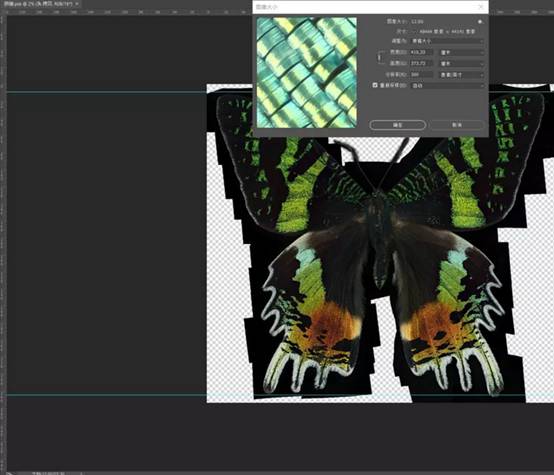Open the Fit To preset dropdown
This screenshot has height=475, width=554.
tap(447, 41)
